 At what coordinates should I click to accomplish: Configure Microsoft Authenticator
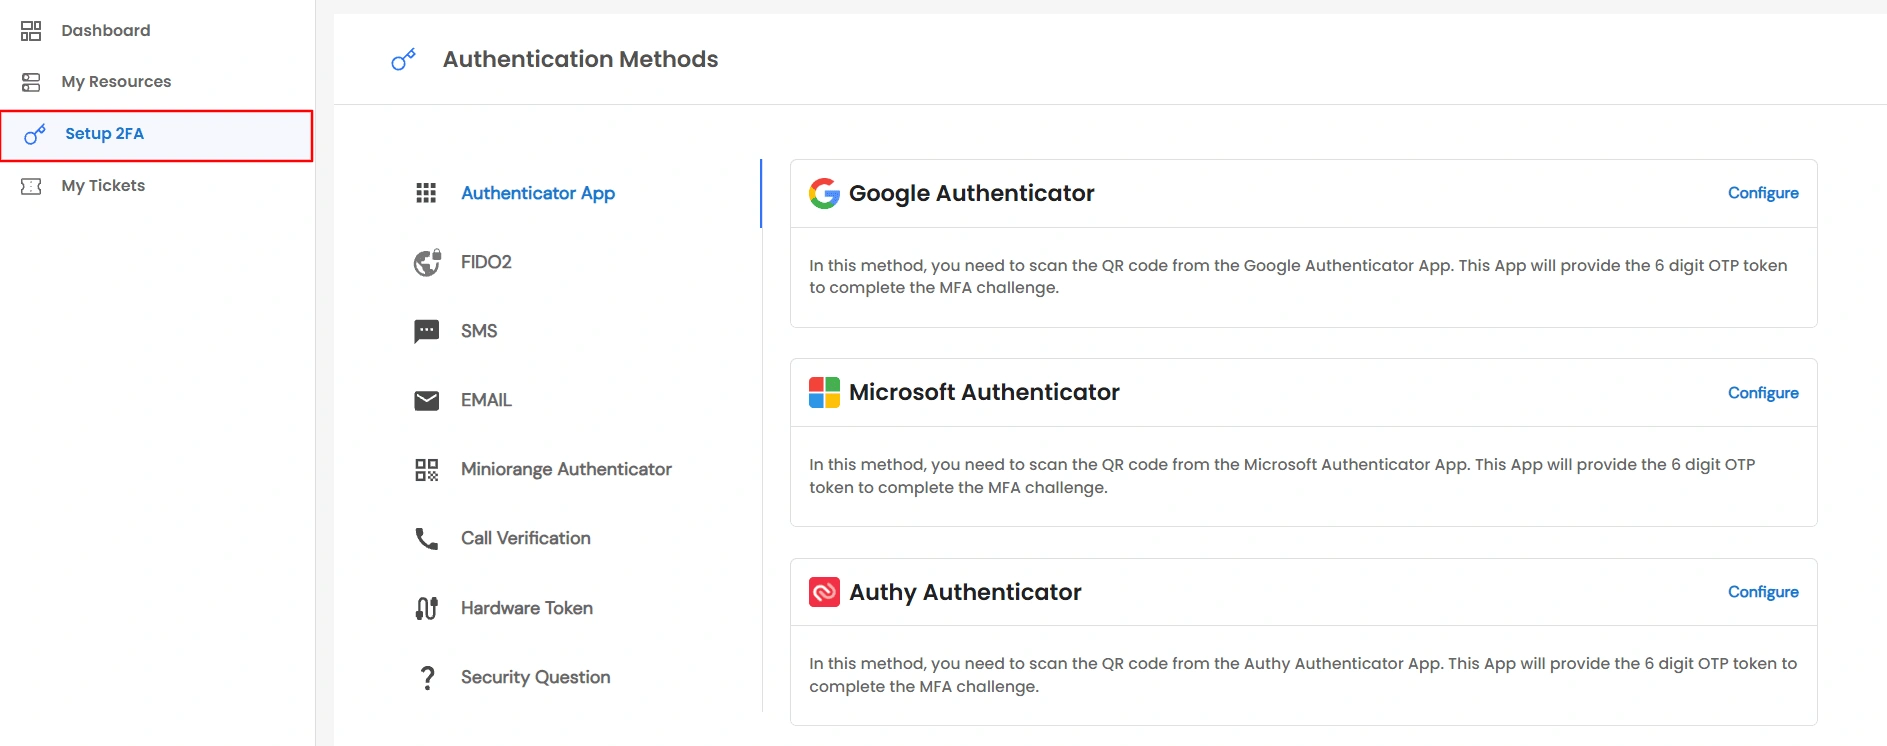(1763, 393)
